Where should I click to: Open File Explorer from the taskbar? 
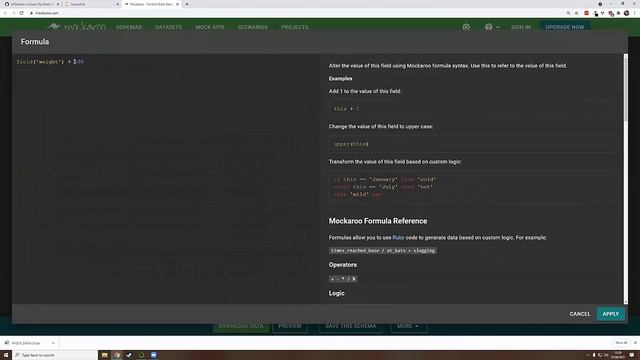pyautogui.click(x=104, y=355)
